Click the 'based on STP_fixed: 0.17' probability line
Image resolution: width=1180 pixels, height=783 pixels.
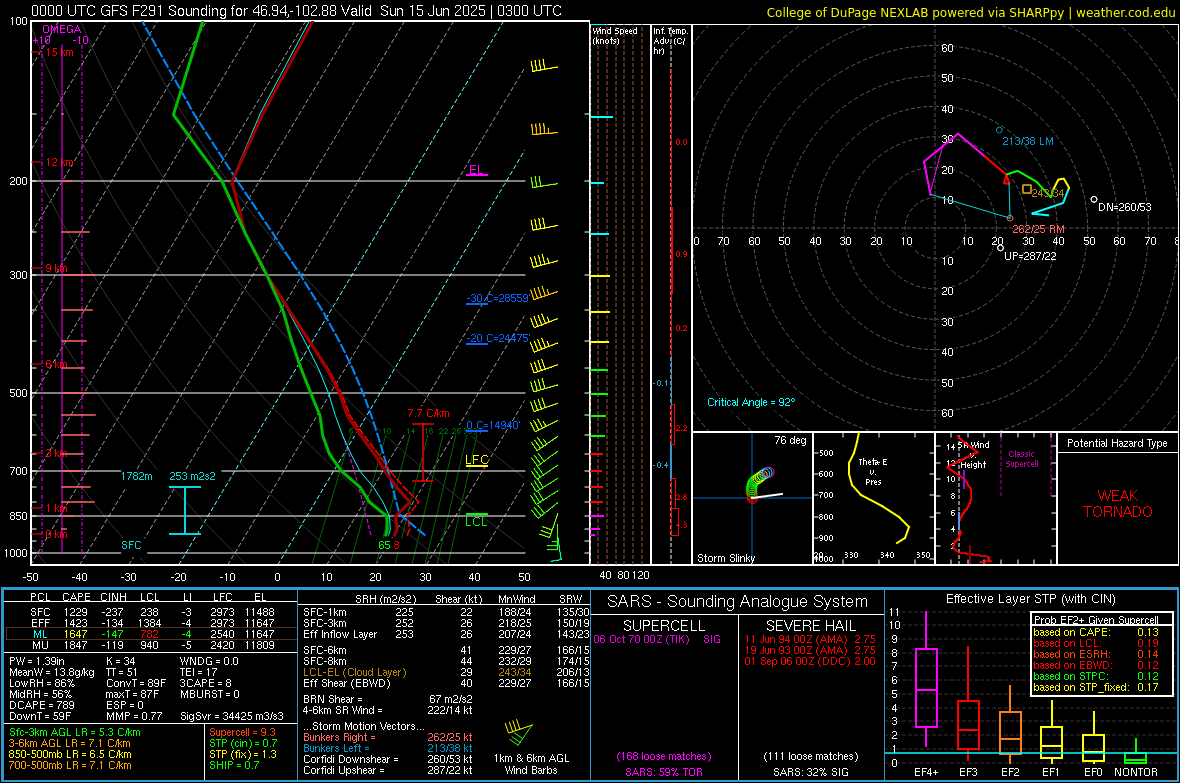coord(1096,687)
